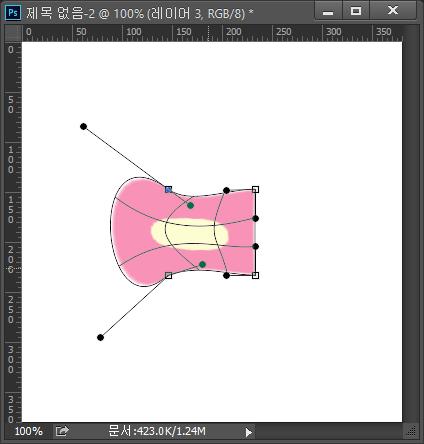Open the status bar info arrow menu
The height and width of the screenshot is (444, 424).
(249, 432)
